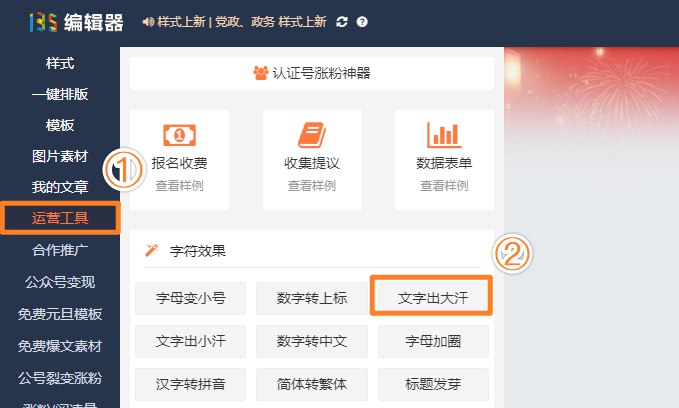Click the 字母变小号 button
Viewport: 679px width, 408px height.
tap(190, 298)
